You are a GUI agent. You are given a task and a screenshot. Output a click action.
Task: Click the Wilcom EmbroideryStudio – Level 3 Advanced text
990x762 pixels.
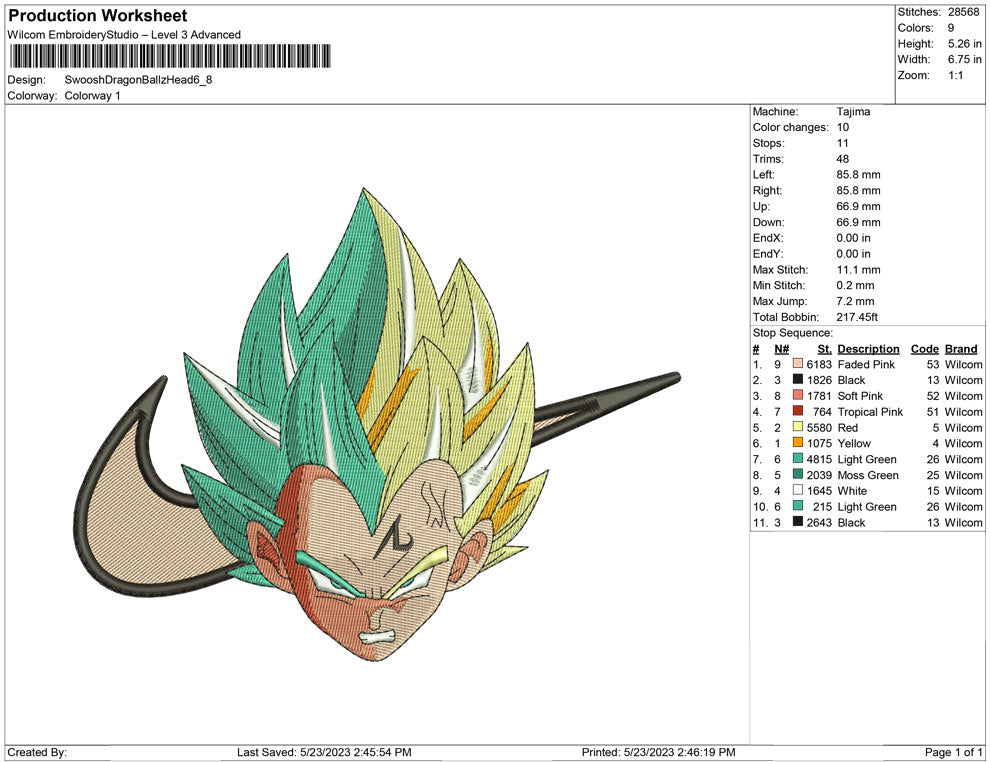124,35
